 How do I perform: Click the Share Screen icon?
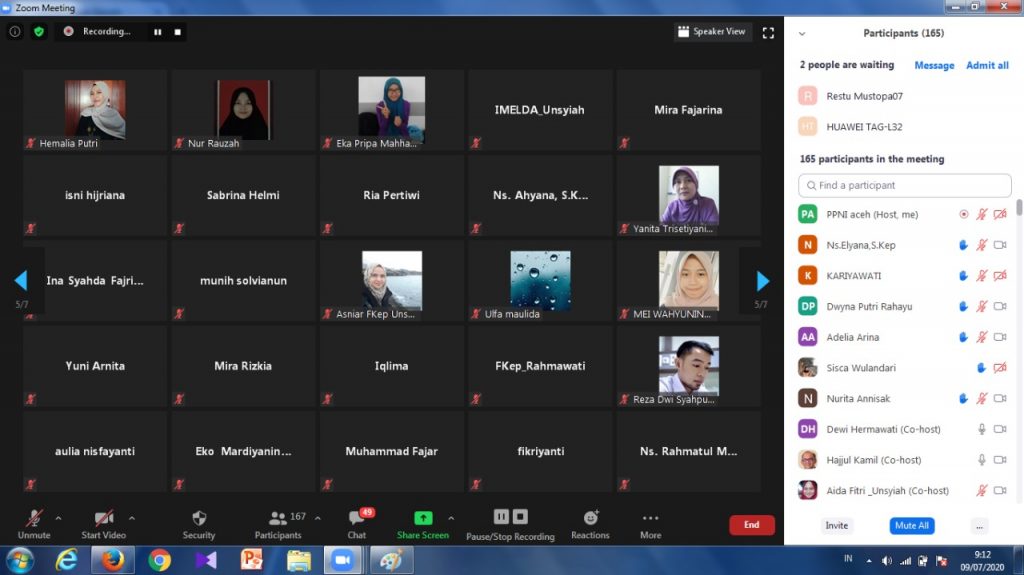click(x=422, y=518)
